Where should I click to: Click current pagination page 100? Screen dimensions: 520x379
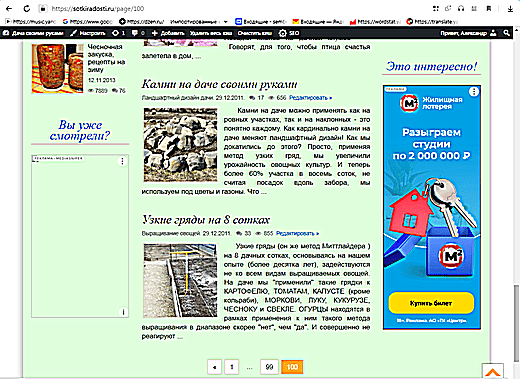(292, 367)
